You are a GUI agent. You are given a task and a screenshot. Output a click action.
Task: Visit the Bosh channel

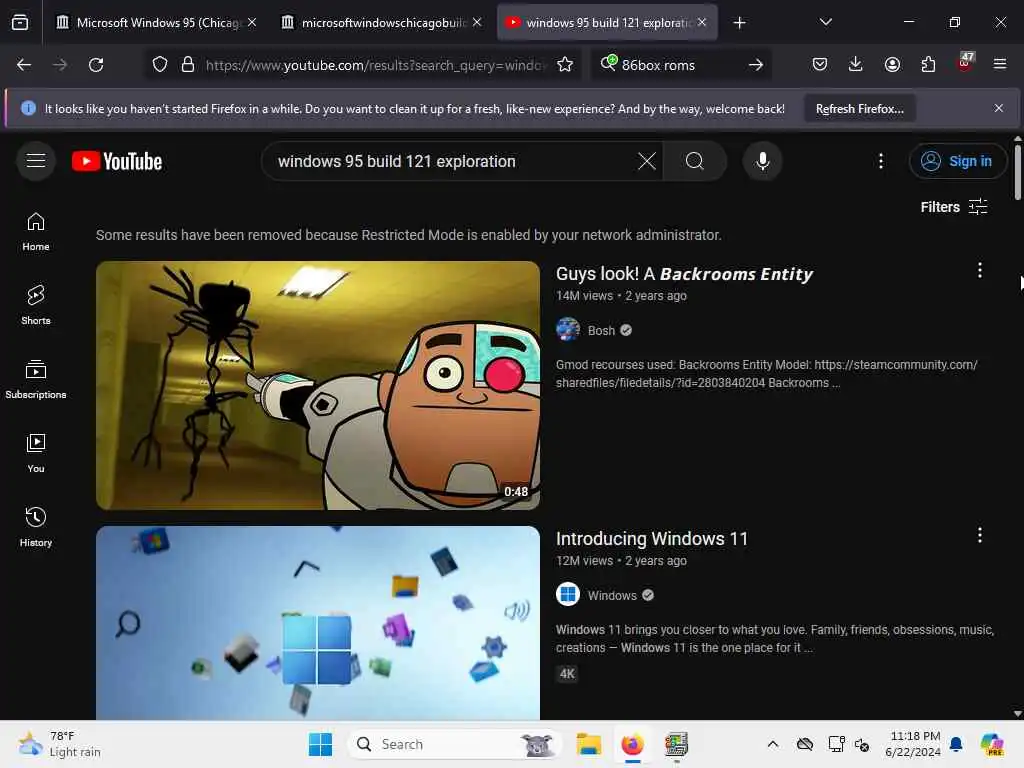tap(601, 330)
